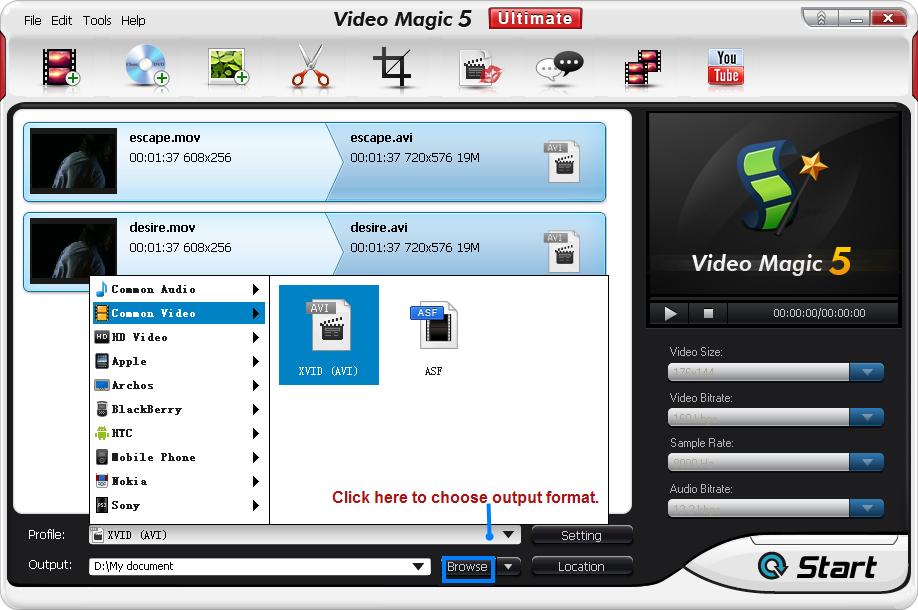Viewport: 918px width, 610px height.
Task: Open the Tools menu
Action: point(97,20)
